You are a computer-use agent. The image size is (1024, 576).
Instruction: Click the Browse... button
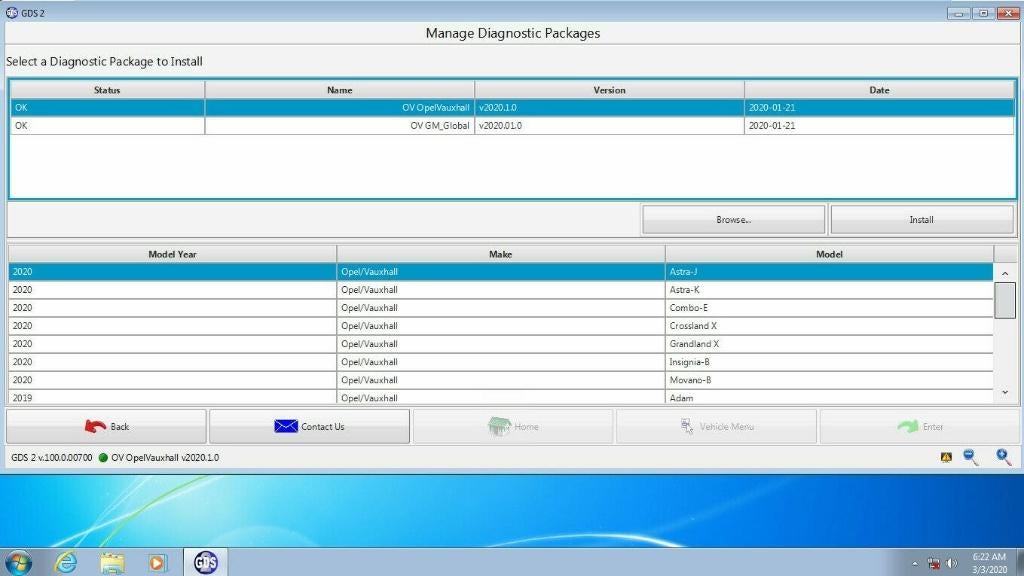click(733, 219)
